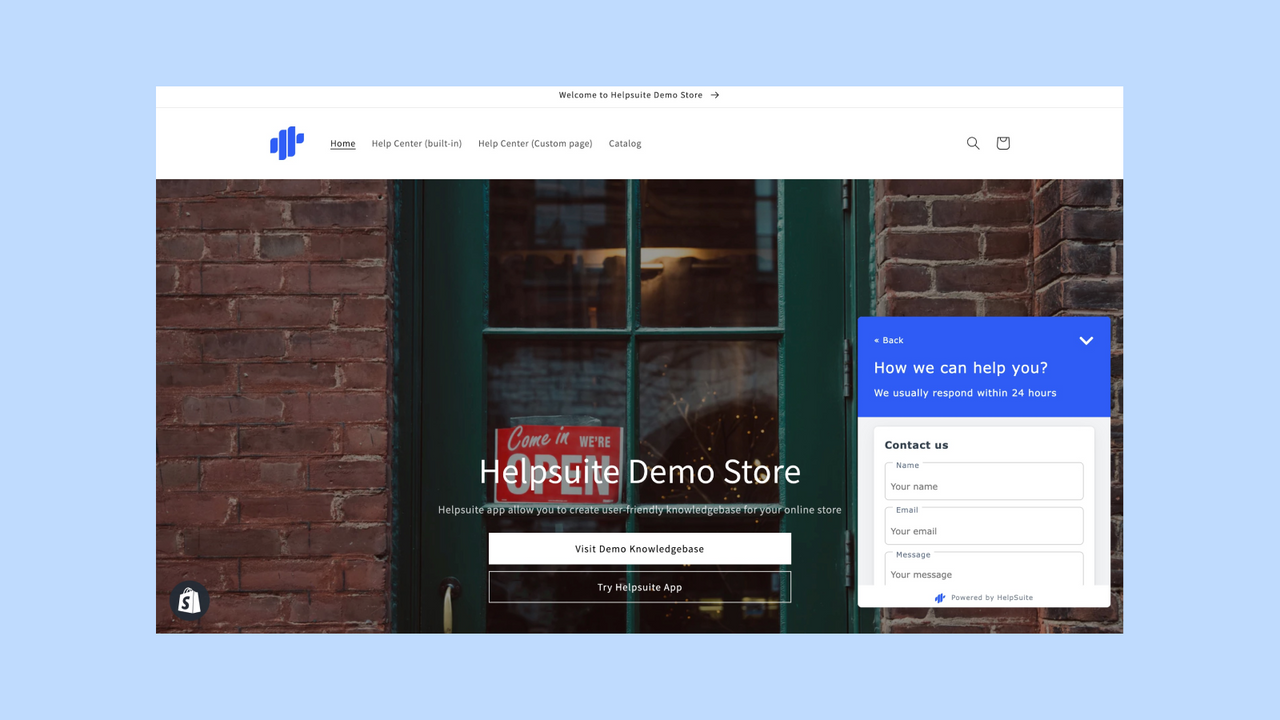Image resolution: width=1280 pixels, height=720 pixels.
Task: Focus the Your name input field
Action: tap(984, 481)
